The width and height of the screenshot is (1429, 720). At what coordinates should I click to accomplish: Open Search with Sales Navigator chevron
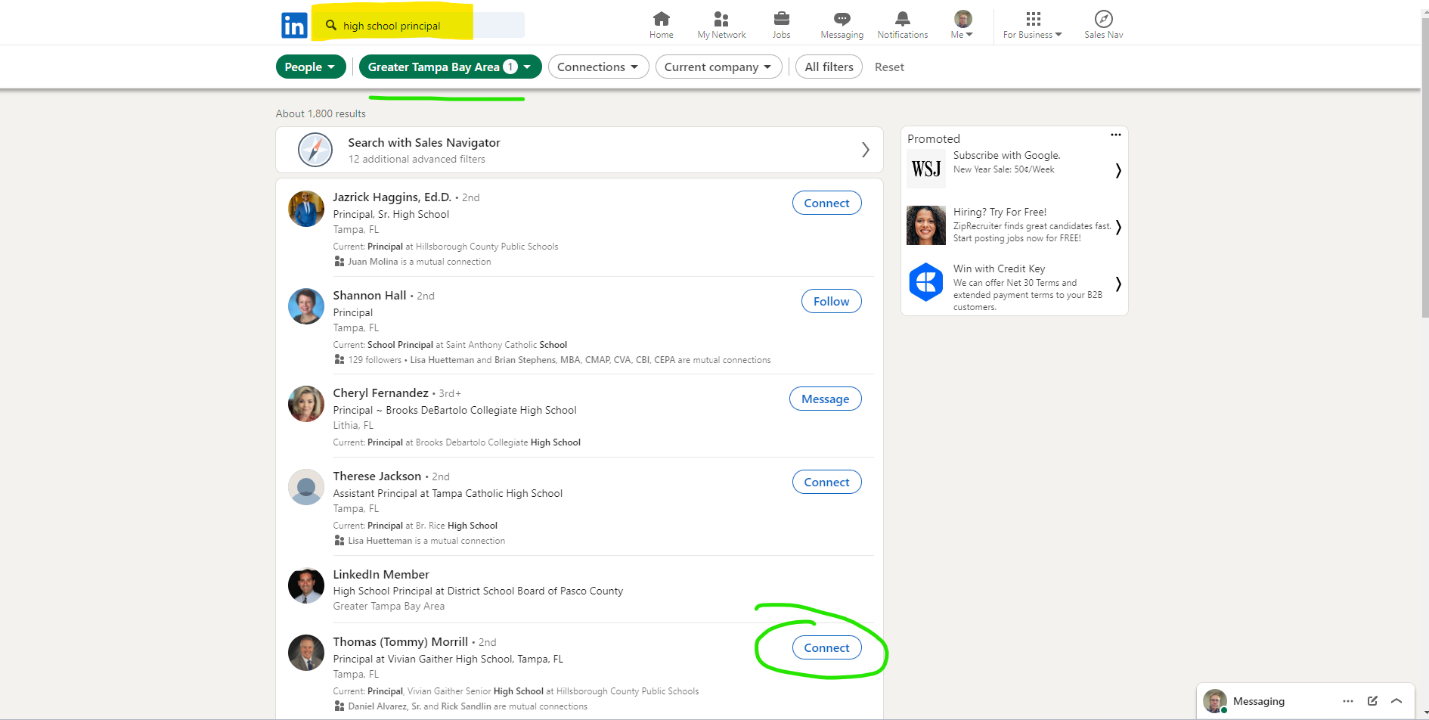tap(865, 150)
